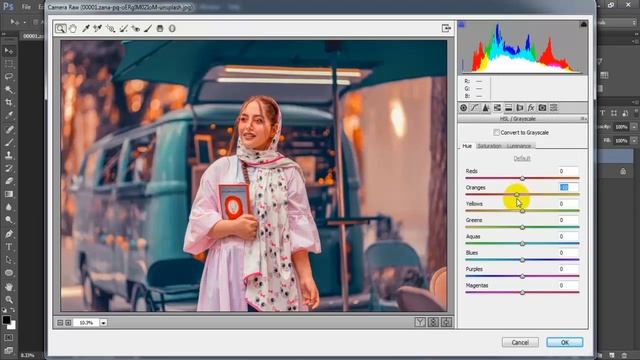
Task: Select the White Balance eyedropper tool
Action: click(86, 29)
